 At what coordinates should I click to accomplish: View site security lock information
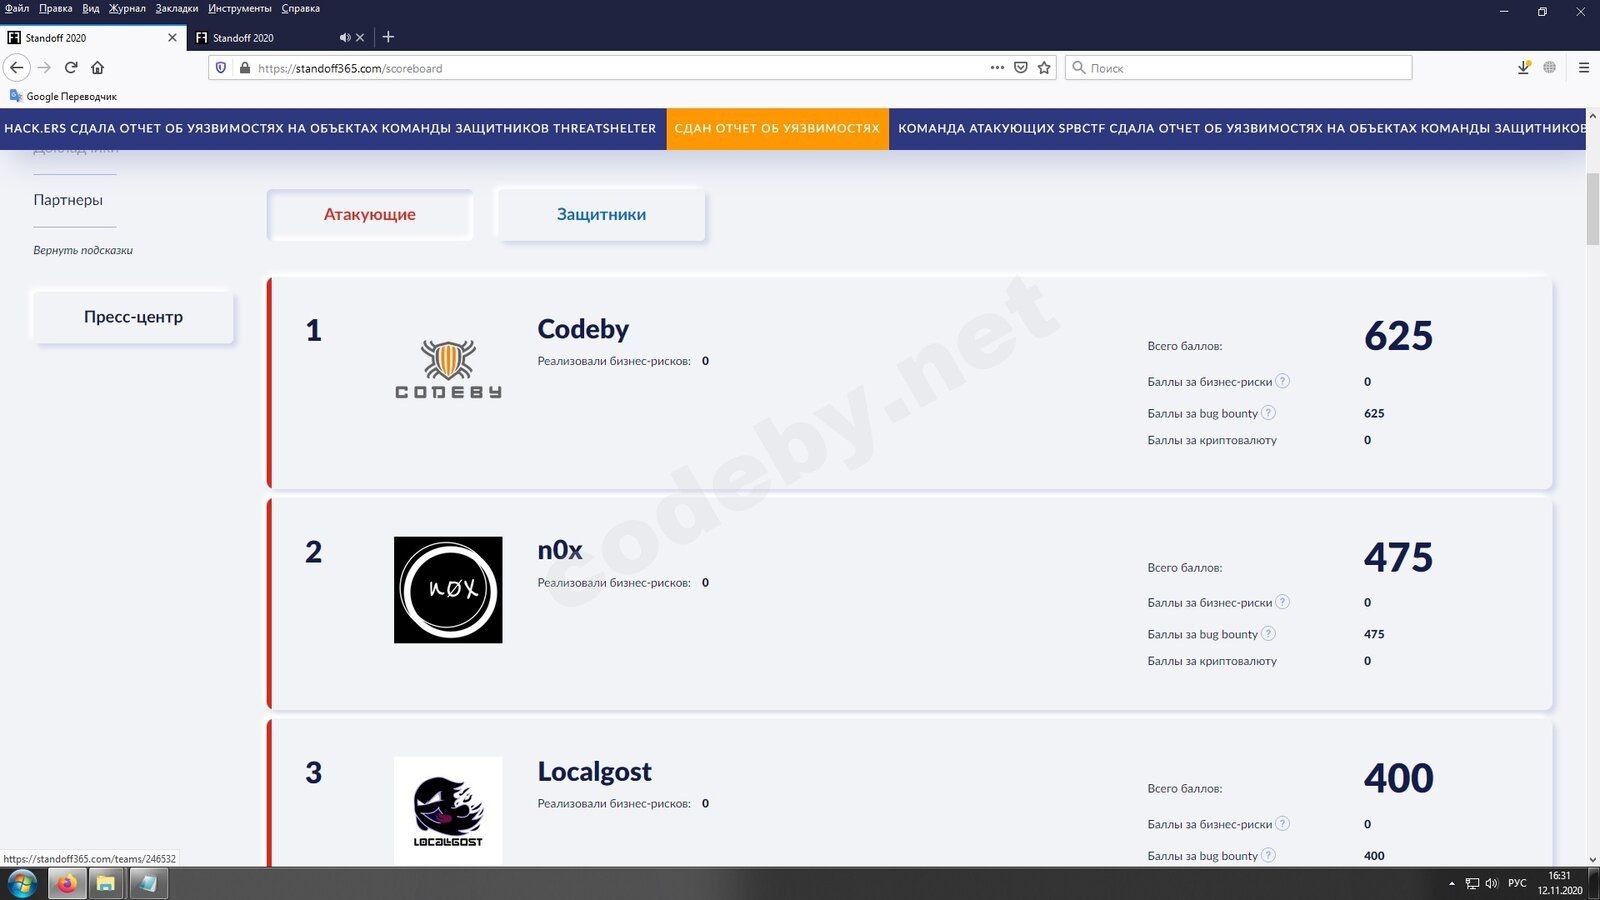(244, 68)
